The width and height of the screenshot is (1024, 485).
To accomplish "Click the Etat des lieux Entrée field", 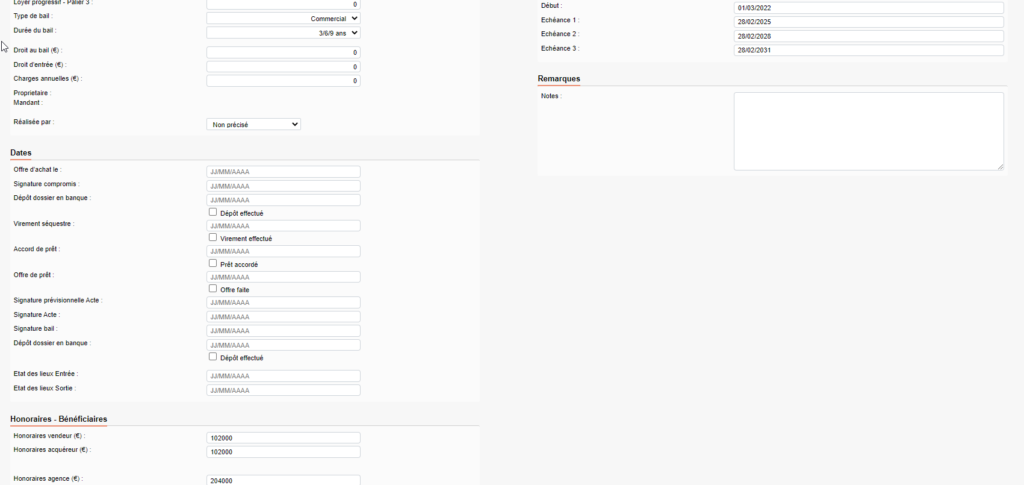I will point(283,376).
